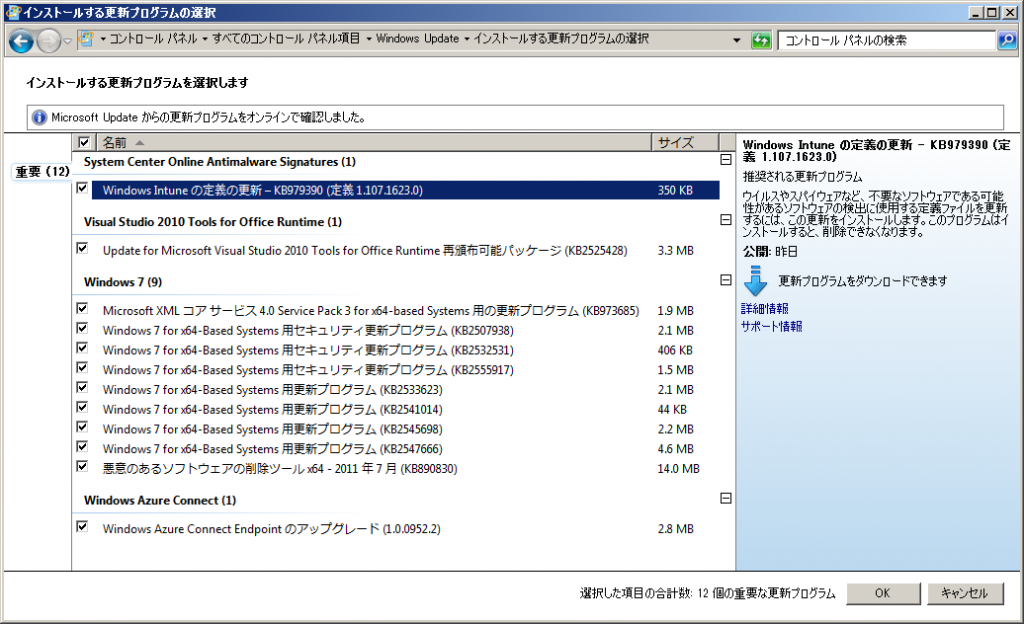Screen dimensions: 1024x624
Task: Click the blue download arrow icon
Action: click(756, 281)
